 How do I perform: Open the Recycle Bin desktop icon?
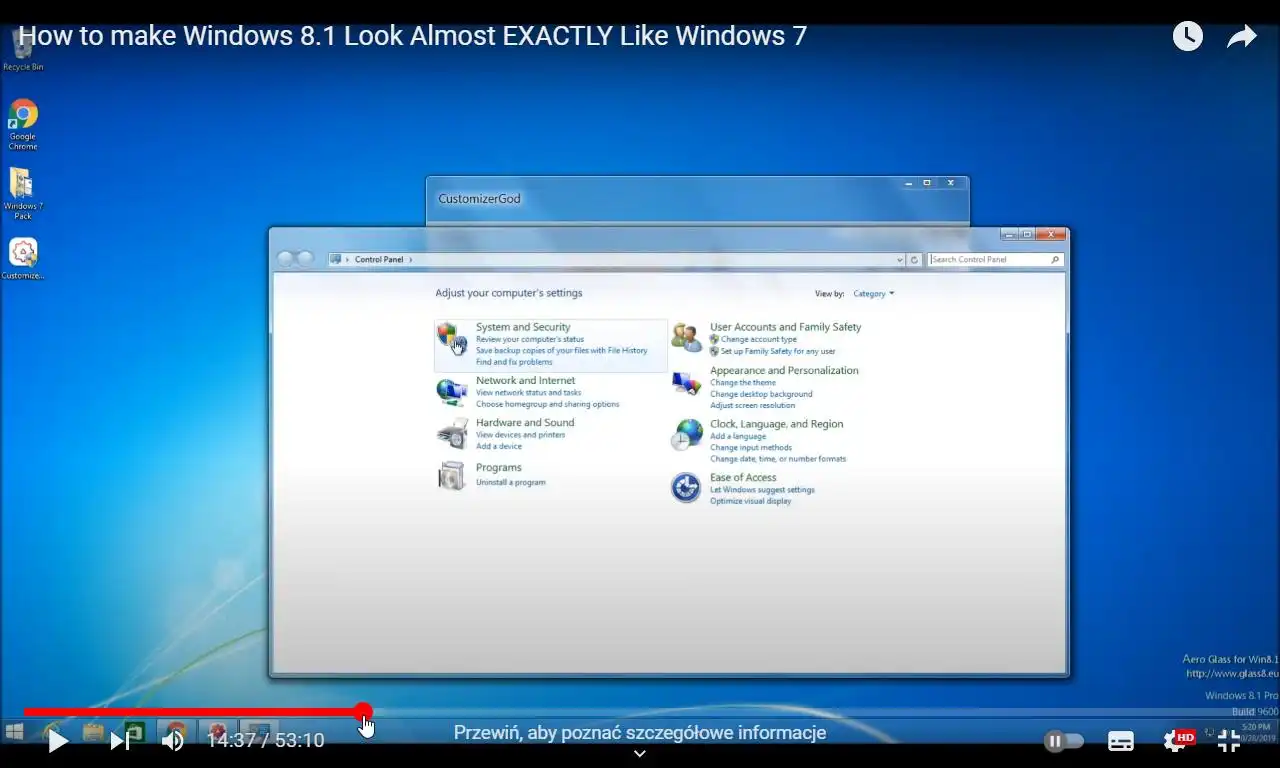point(23,50)
